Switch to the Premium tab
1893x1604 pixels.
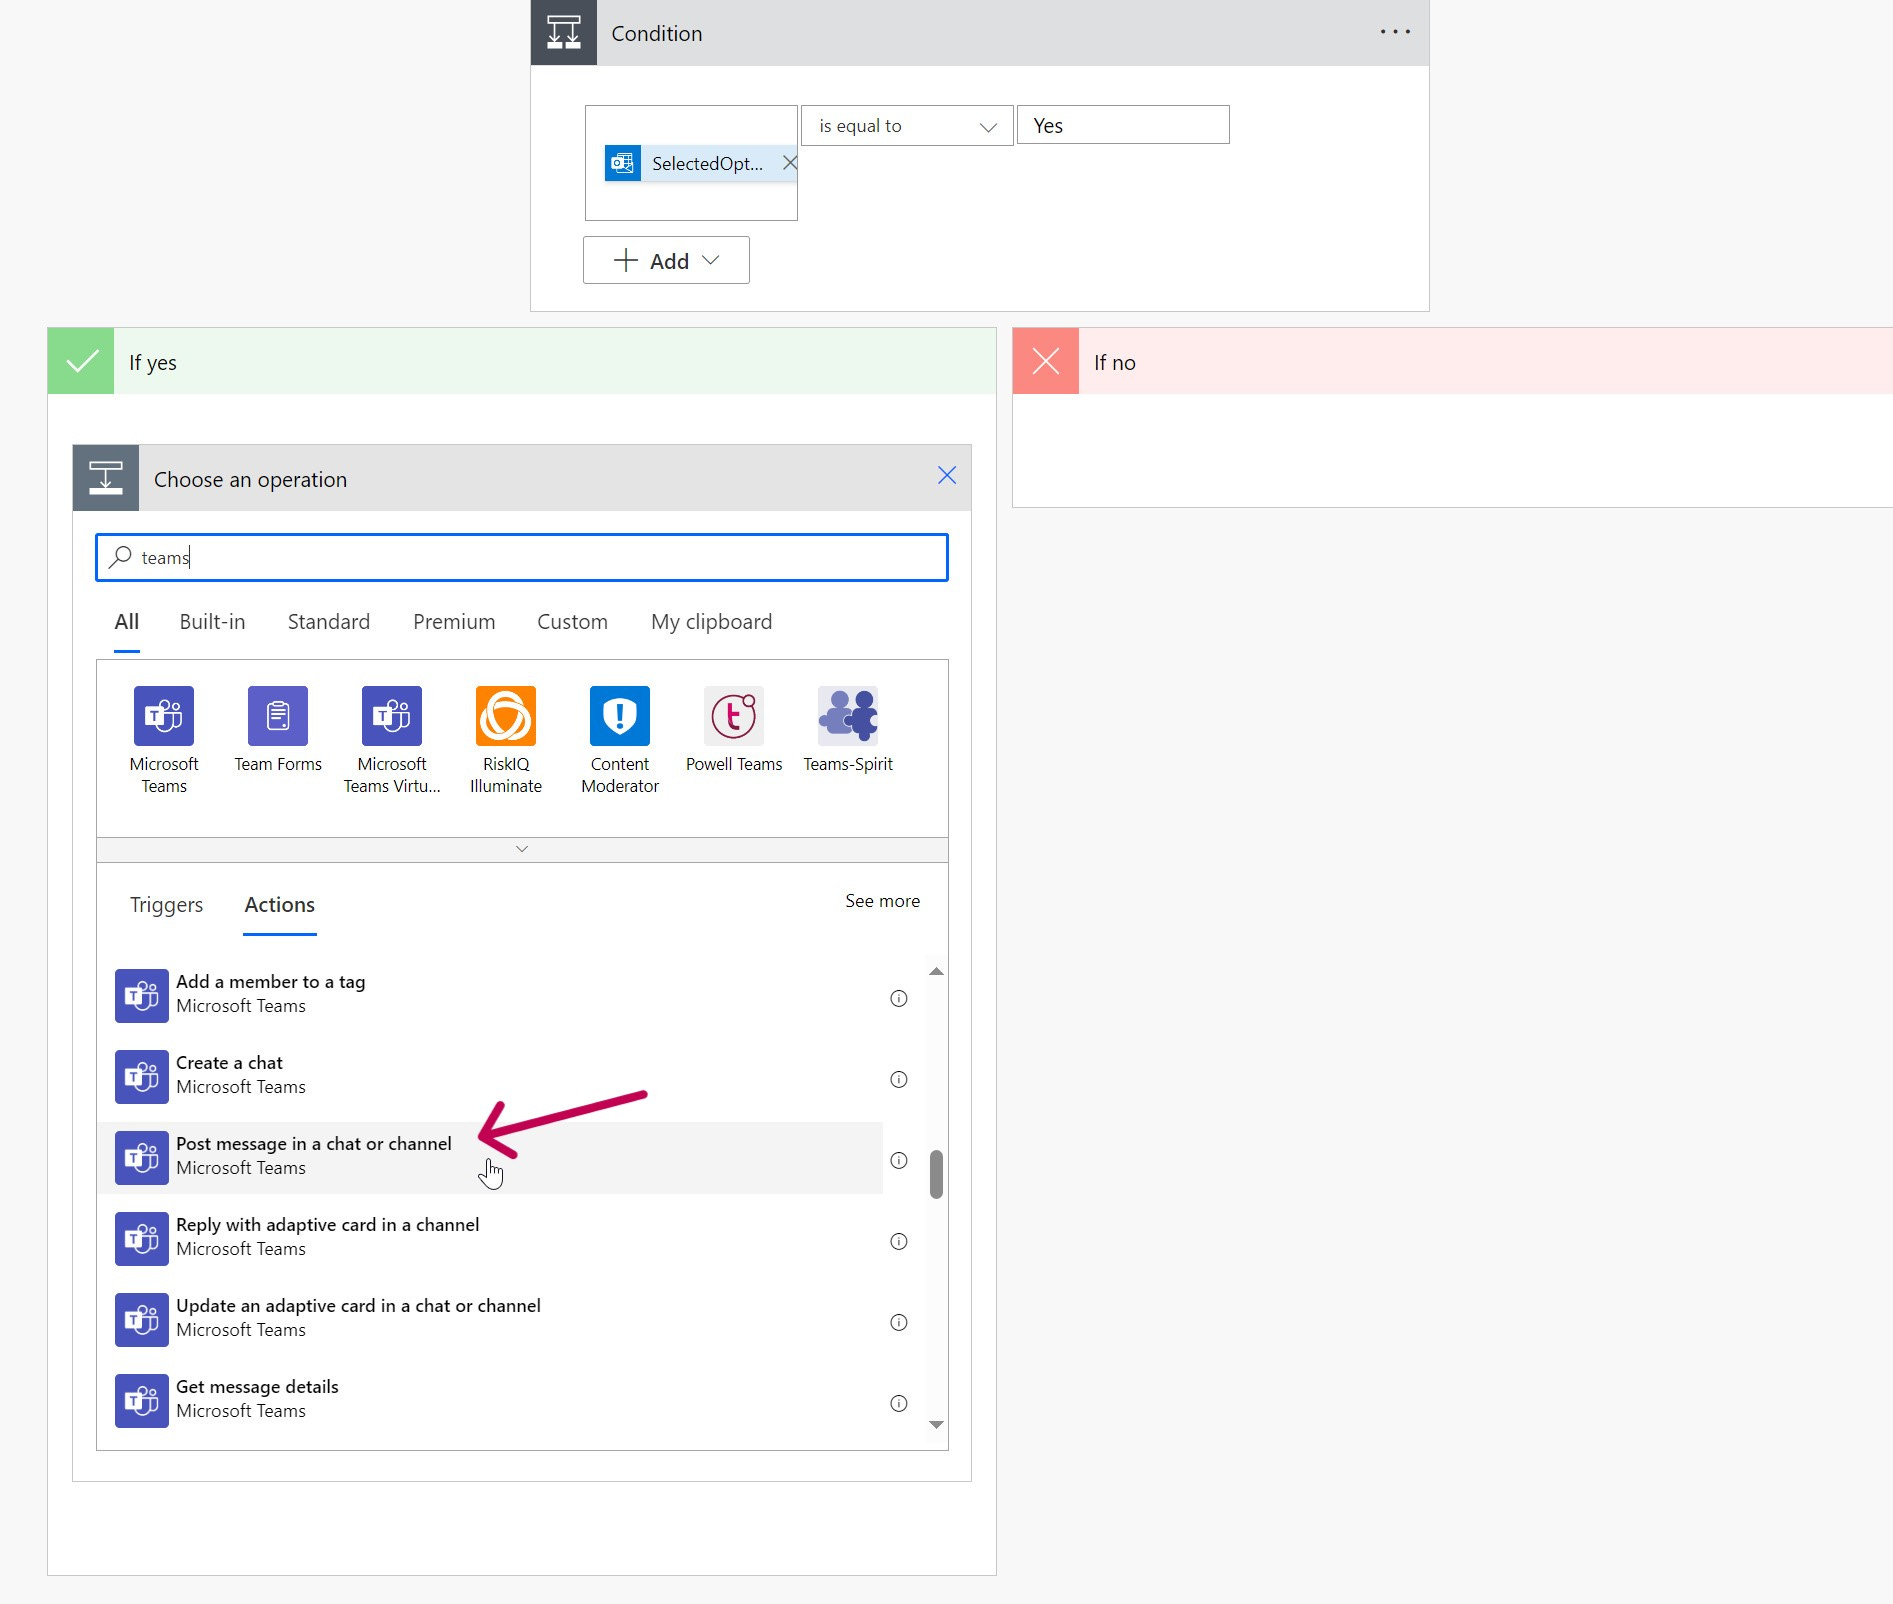point(454,622)
